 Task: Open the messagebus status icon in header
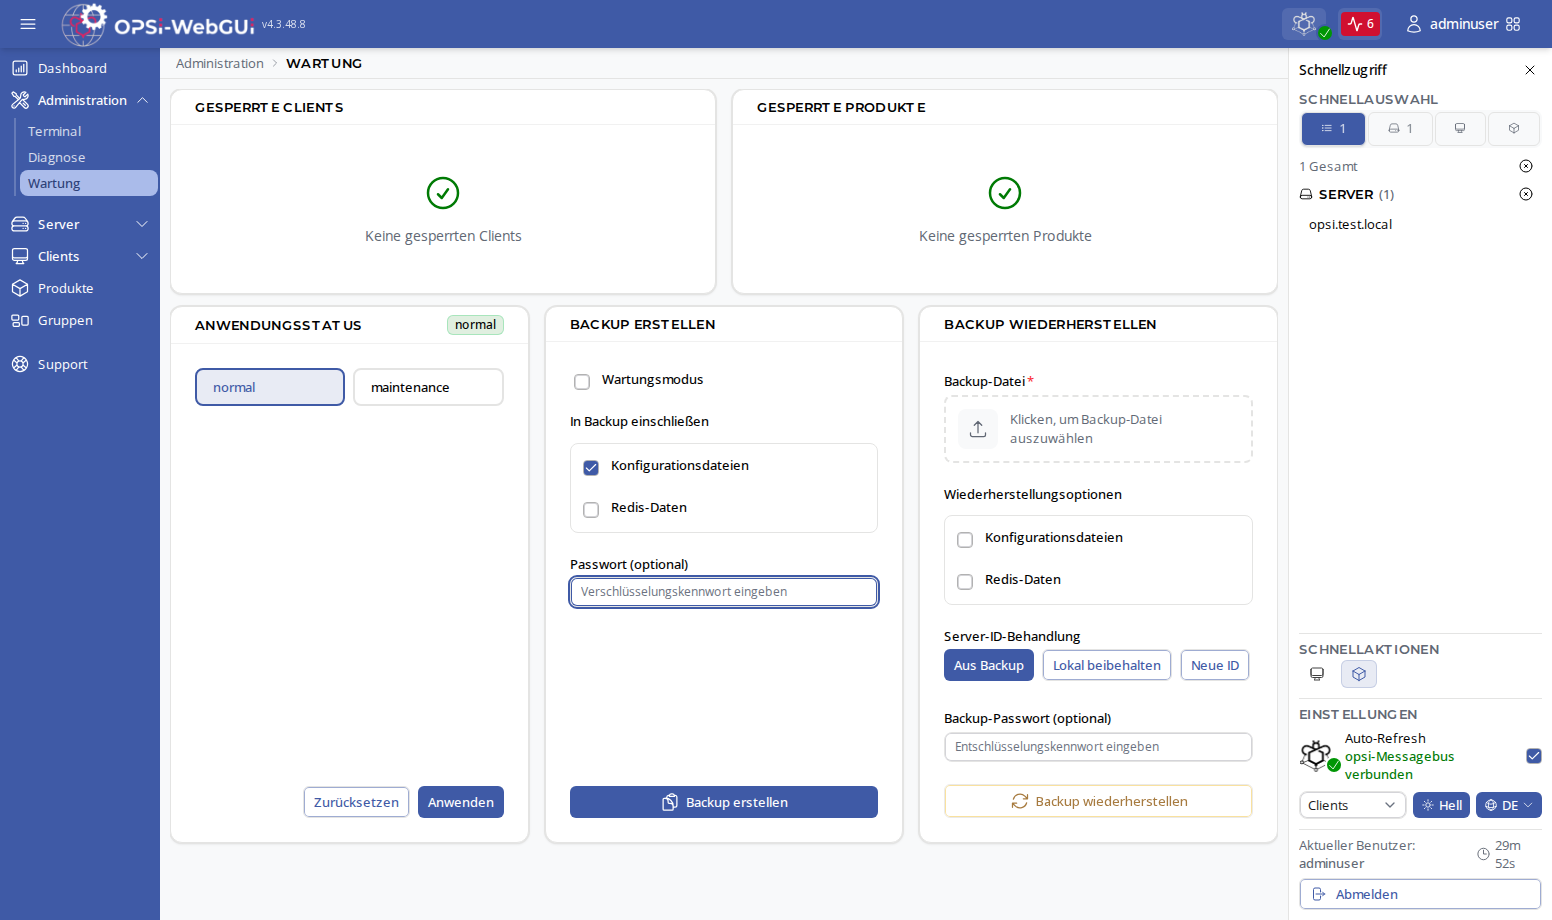tap(1305, 24)
